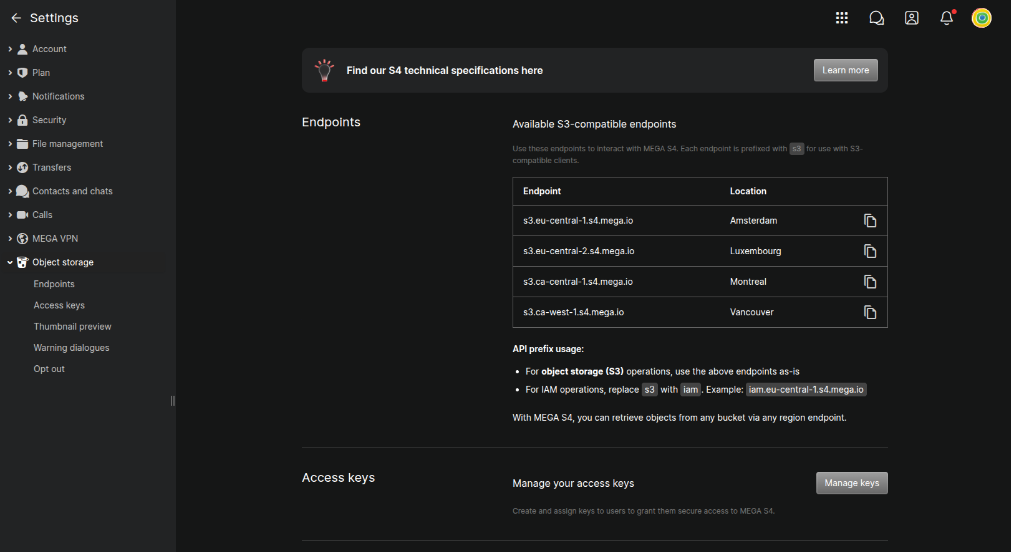Click the s3.ca-central-1.s4.mega.io endpoint text

[578, 282]
